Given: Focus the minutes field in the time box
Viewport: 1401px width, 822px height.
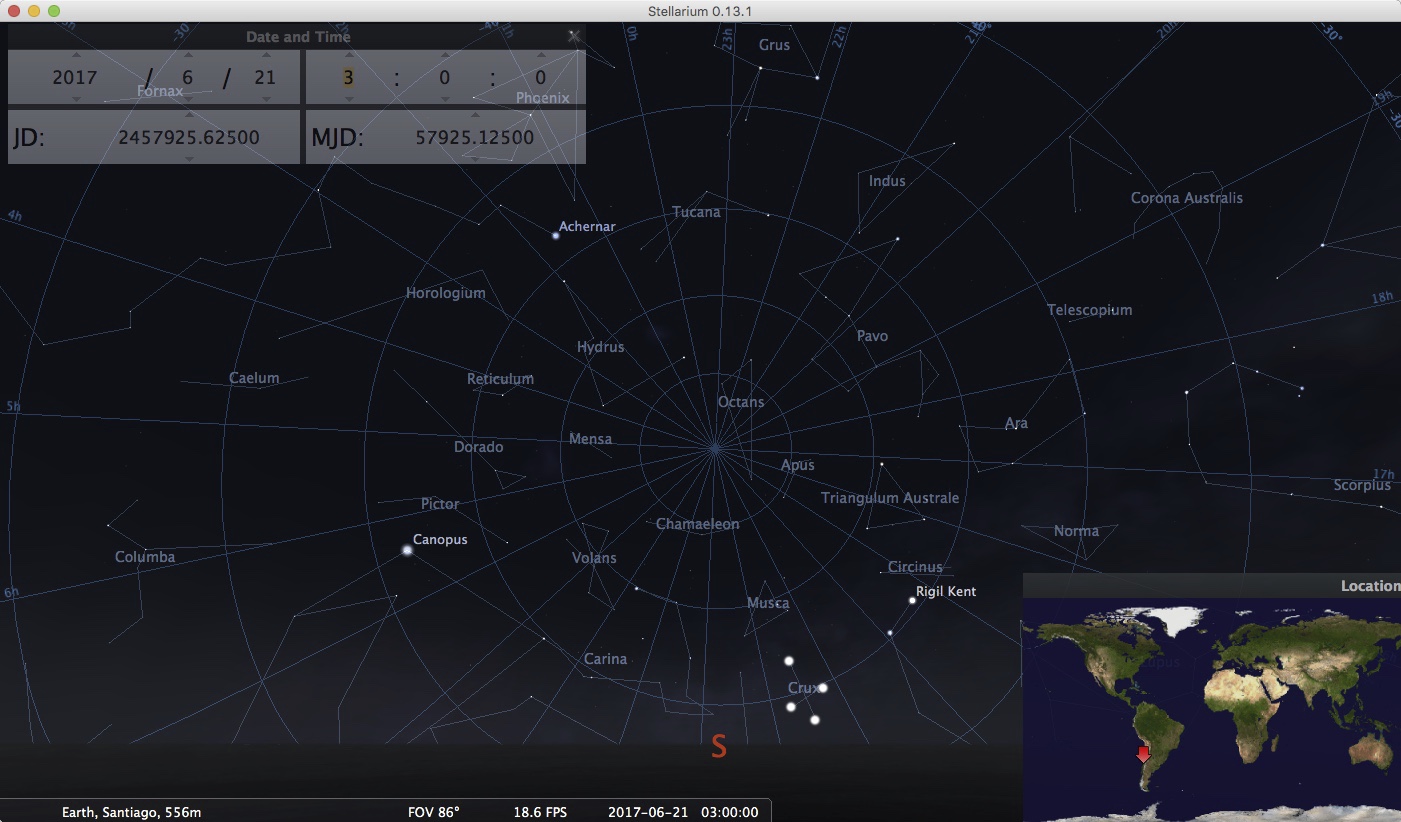Looking at the screenshot, I should (x=445, y=77).
